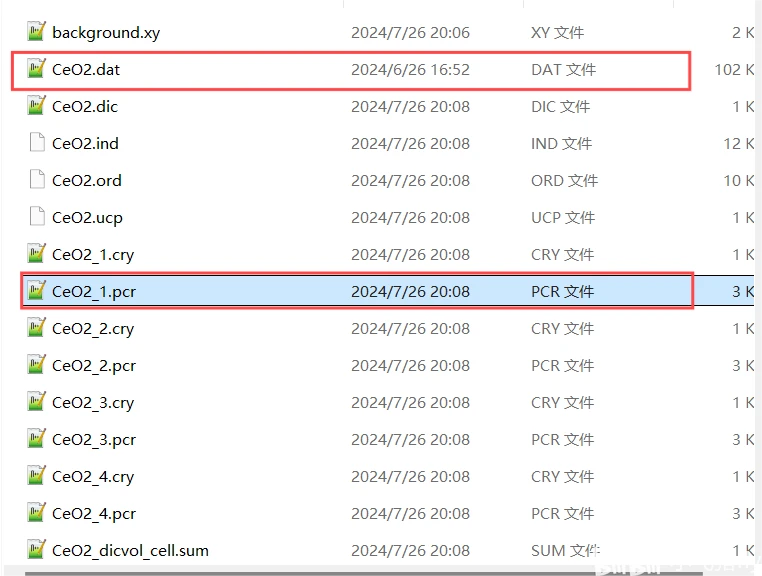Click the CeO2_3.cry file name

[x=93, y=403]
